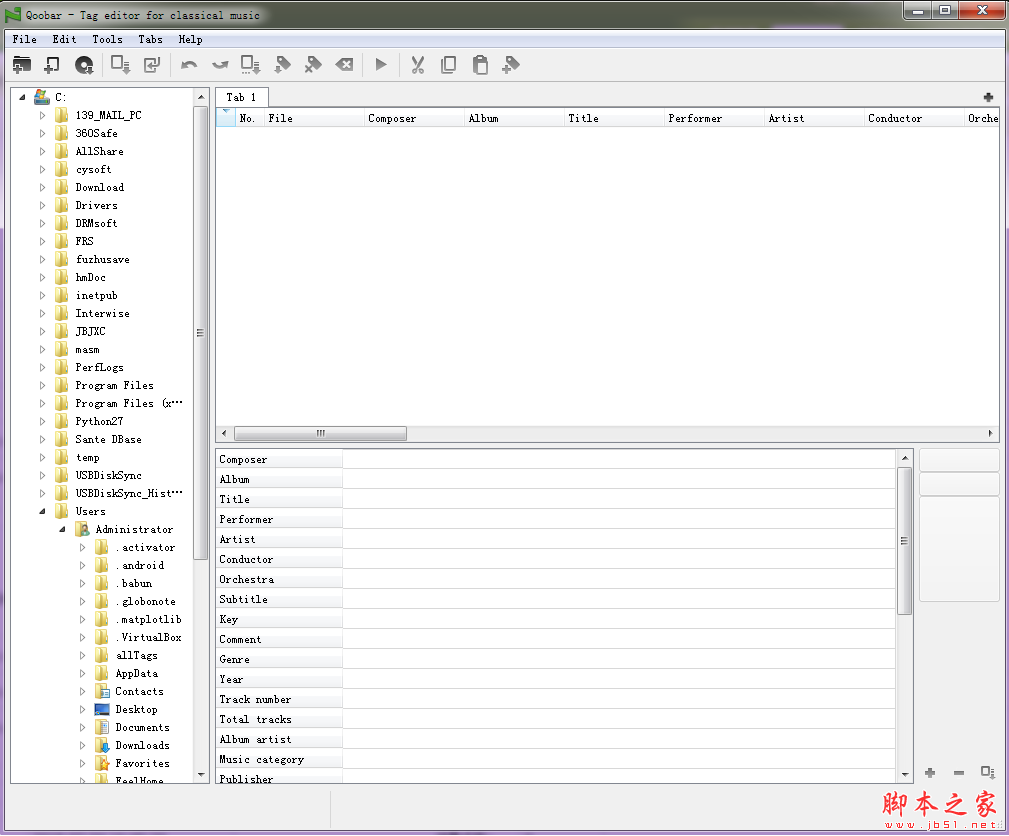
Task: Click the add folder toolbar icon
Action: 21,65
